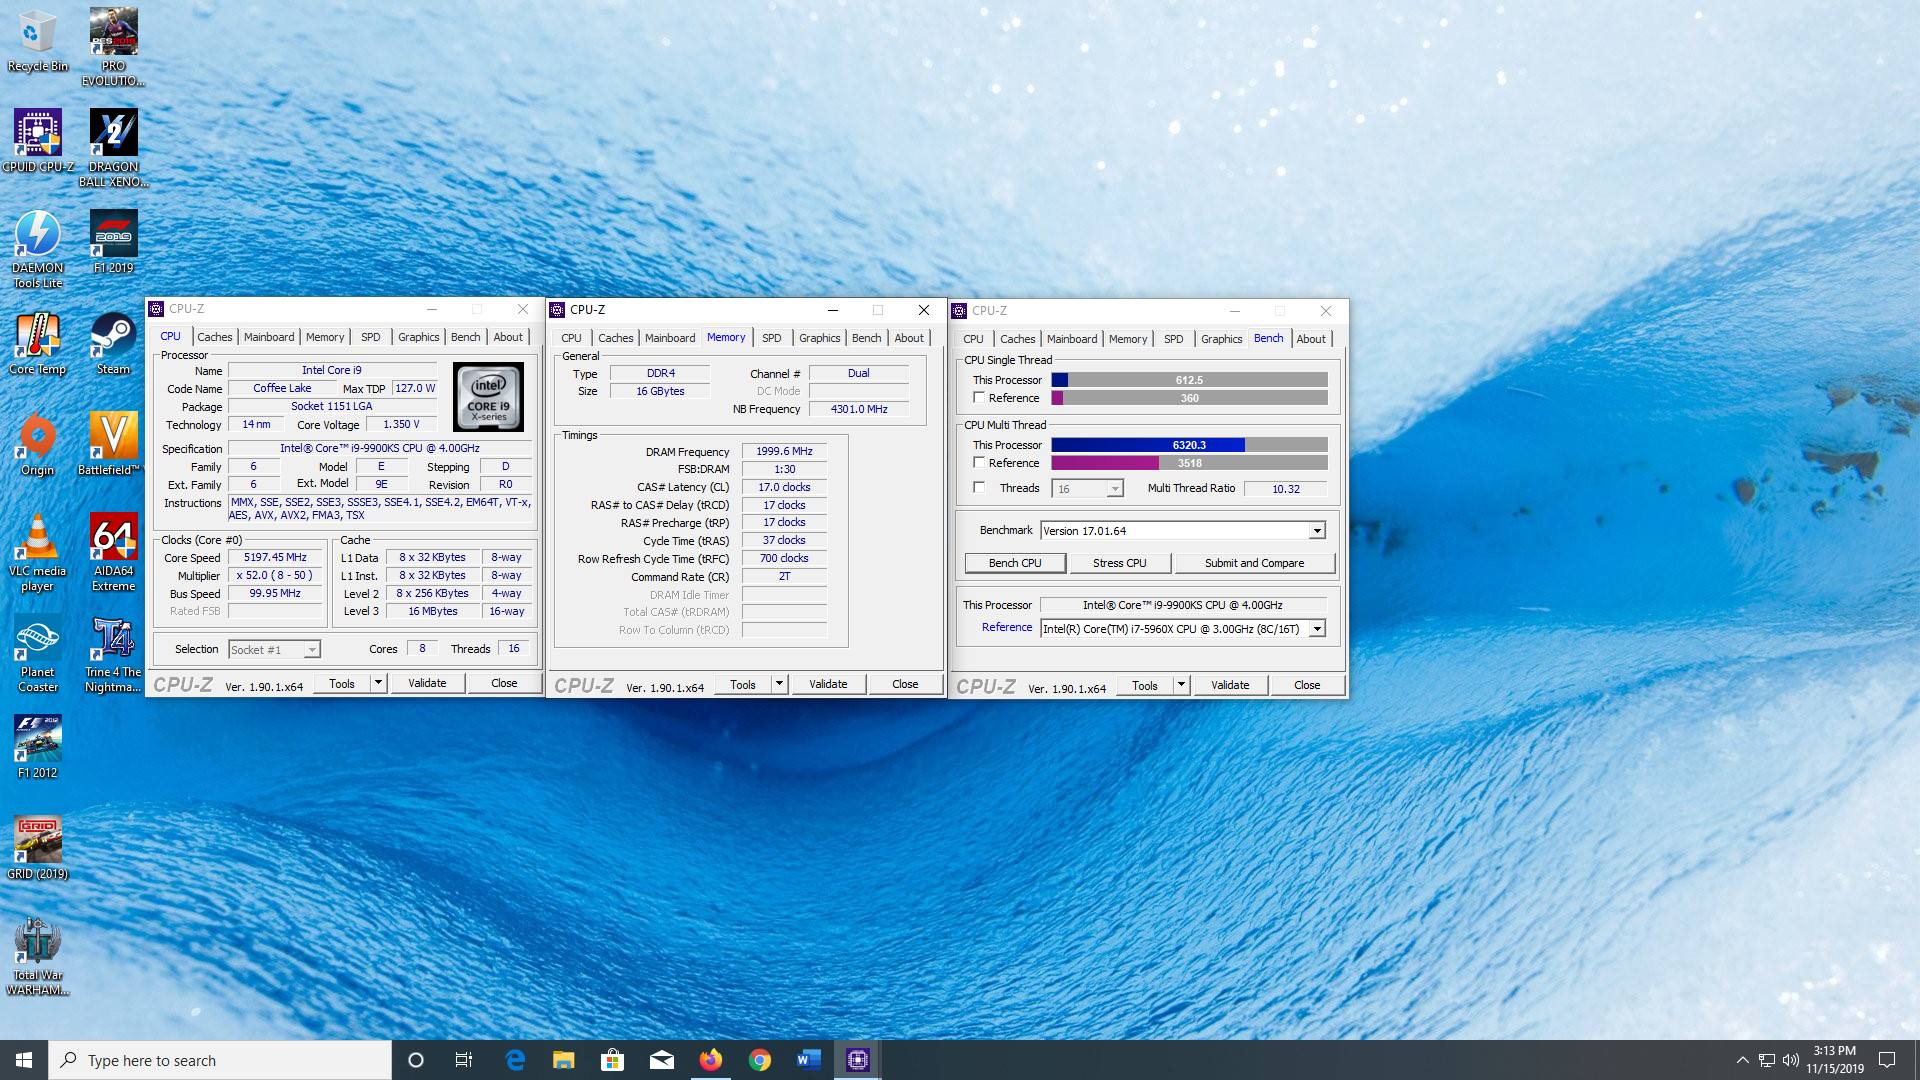Open SPD tab in Memory window
The image size is (1920, 1080).
[771, 338]
